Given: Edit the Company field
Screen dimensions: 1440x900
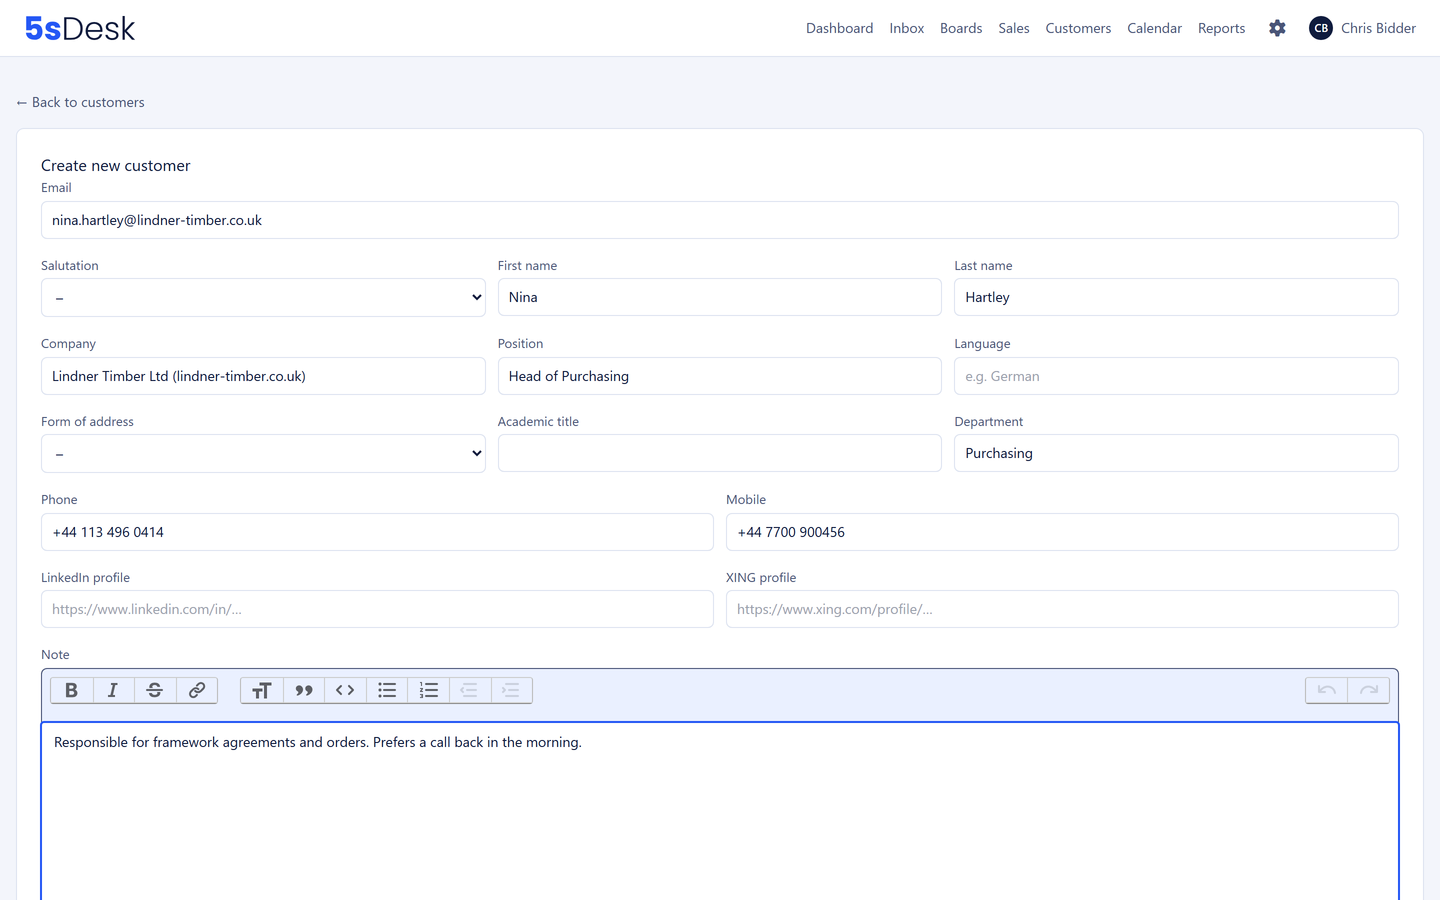Looking at the screenshot, I should pyautogui.click(x=263, y=376).
